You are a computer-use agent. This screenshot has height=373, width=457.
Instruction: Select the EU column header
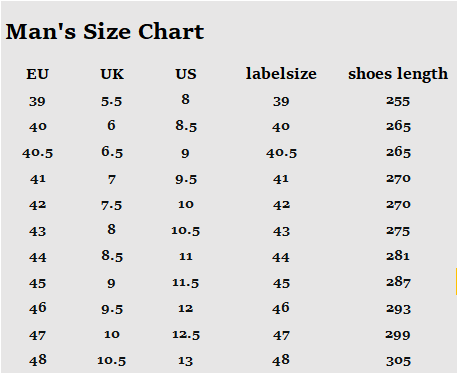click(38, 74)
